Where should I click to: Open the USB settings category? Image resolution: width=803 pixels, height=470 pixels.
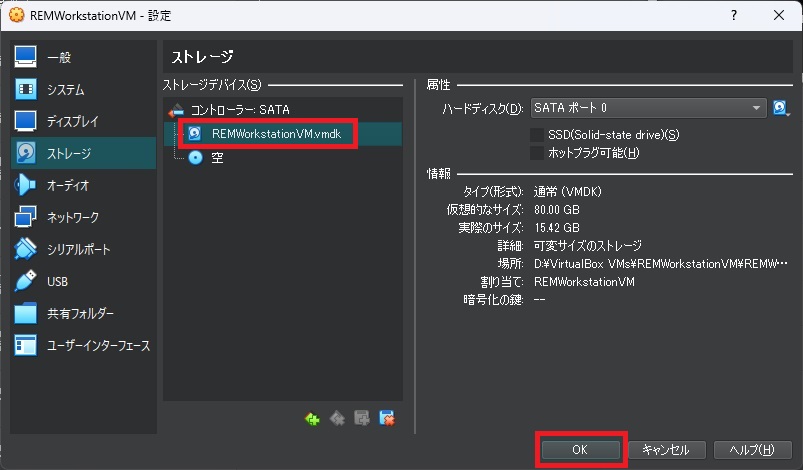[x=83, y=281]
